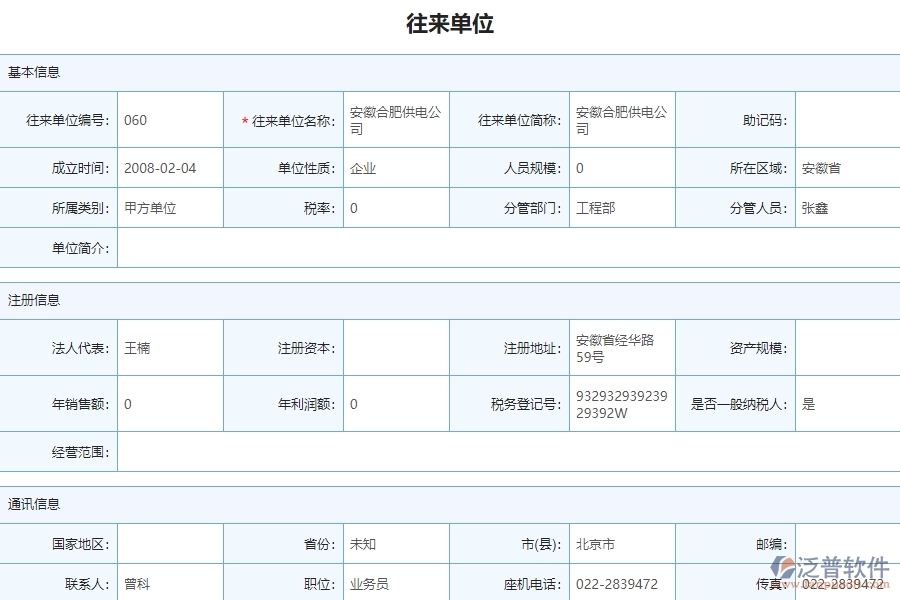Click the 分管人员 field showing 张鑫
The image size is (900, 600).
pyautogui.click(x=847, y=208)
